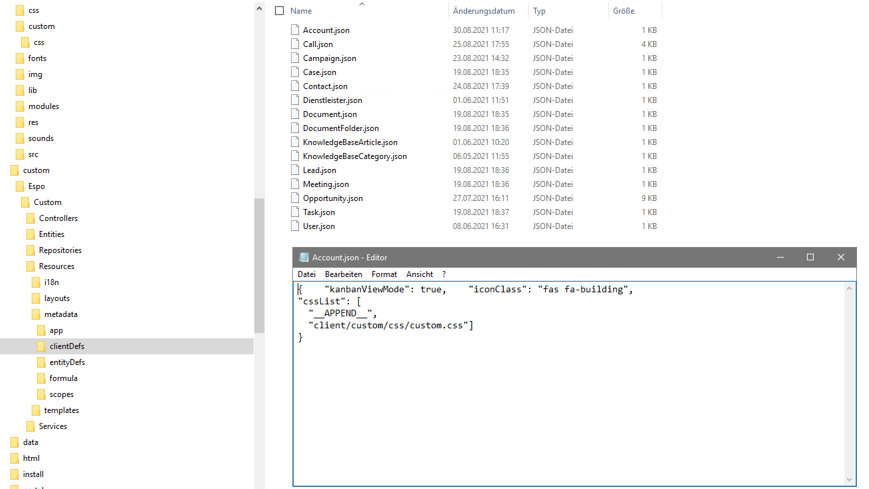Select the clientDefs folder icon
This screenshot has width=869, height=489.
42,346
